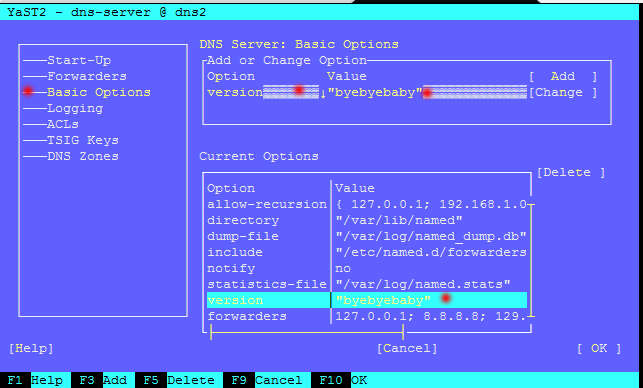Select Forwarders in the left tree
This screenshot has height=388, width=643.
click(87, 76)
